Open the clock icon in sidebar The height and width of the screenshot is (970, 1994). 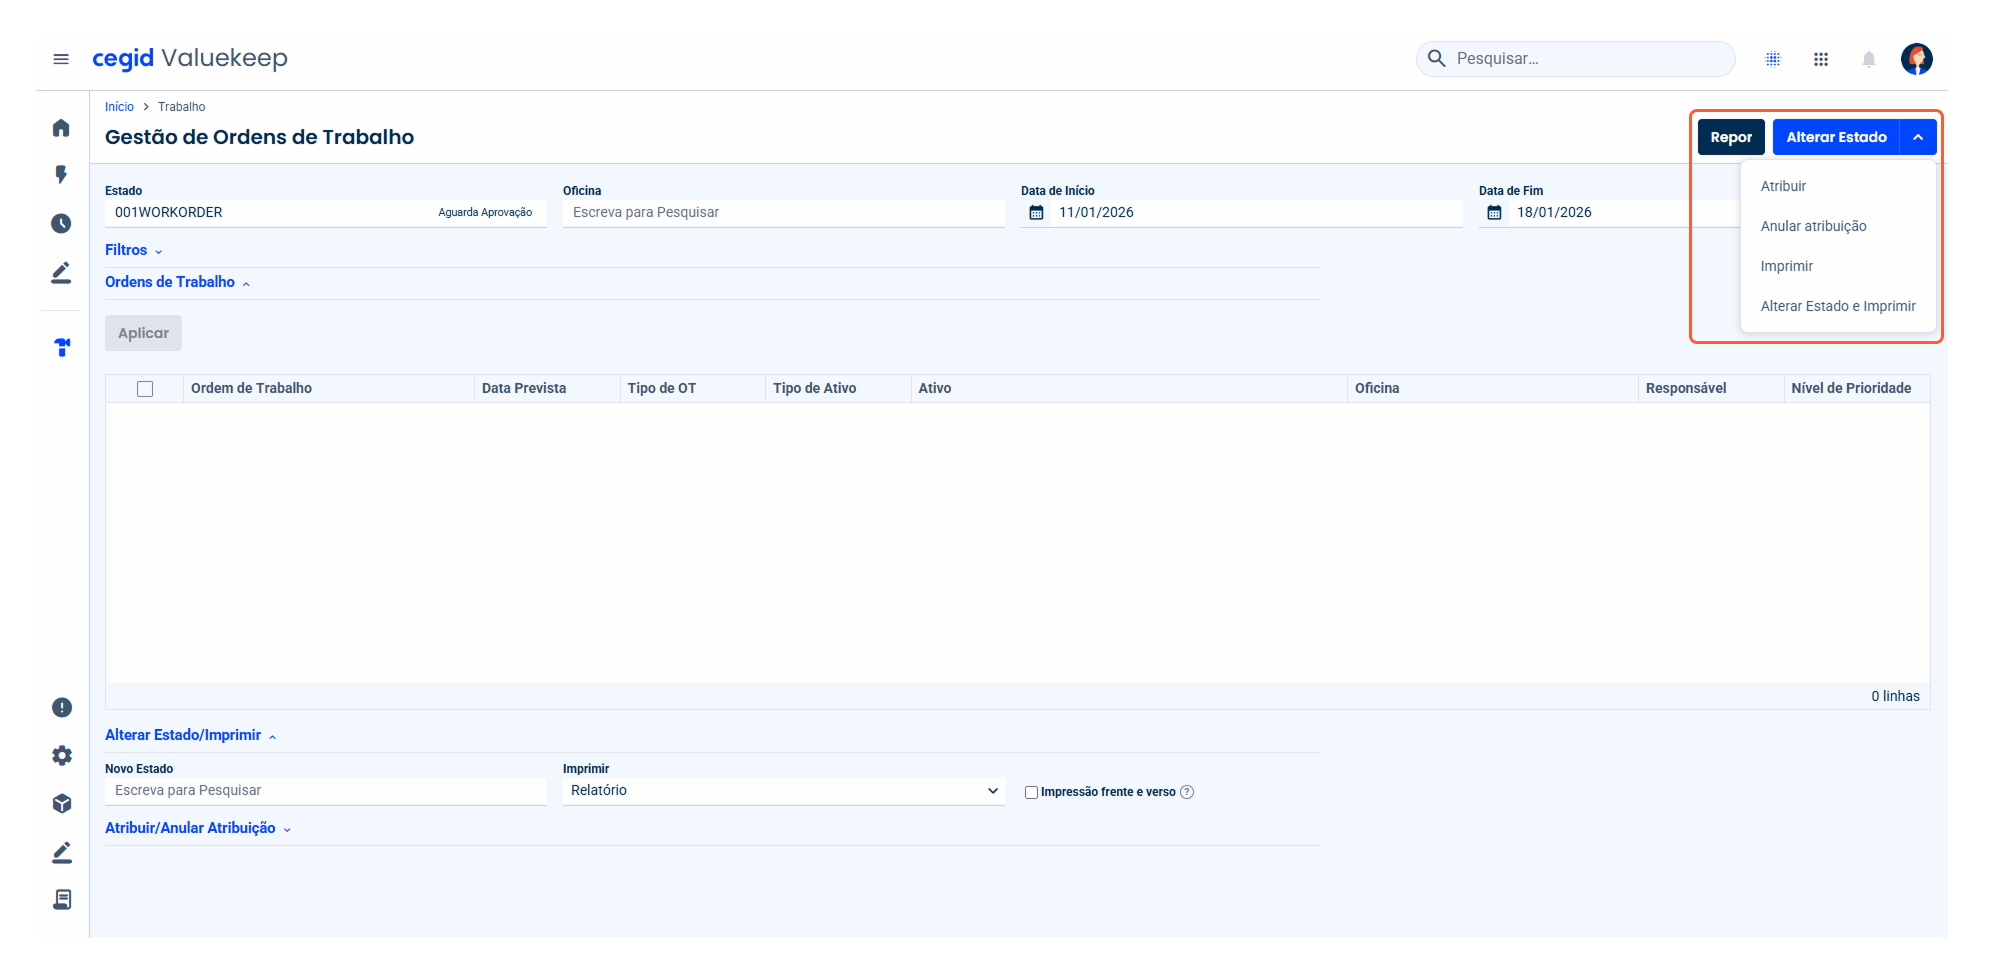click(x=61, y=223)
